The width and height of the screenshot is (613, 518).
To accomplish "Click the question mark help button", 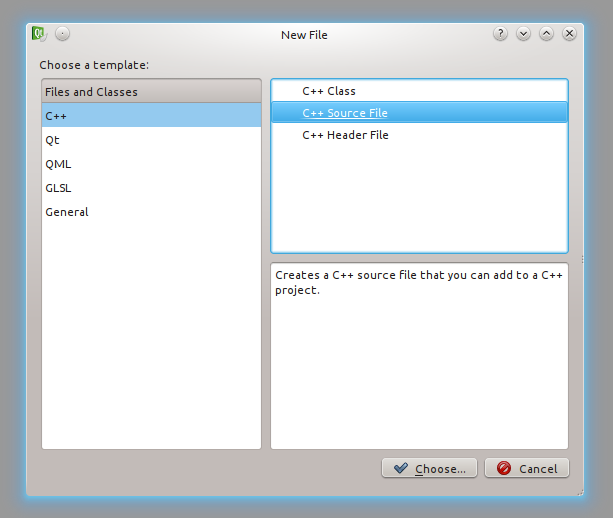I will [500, 34].
